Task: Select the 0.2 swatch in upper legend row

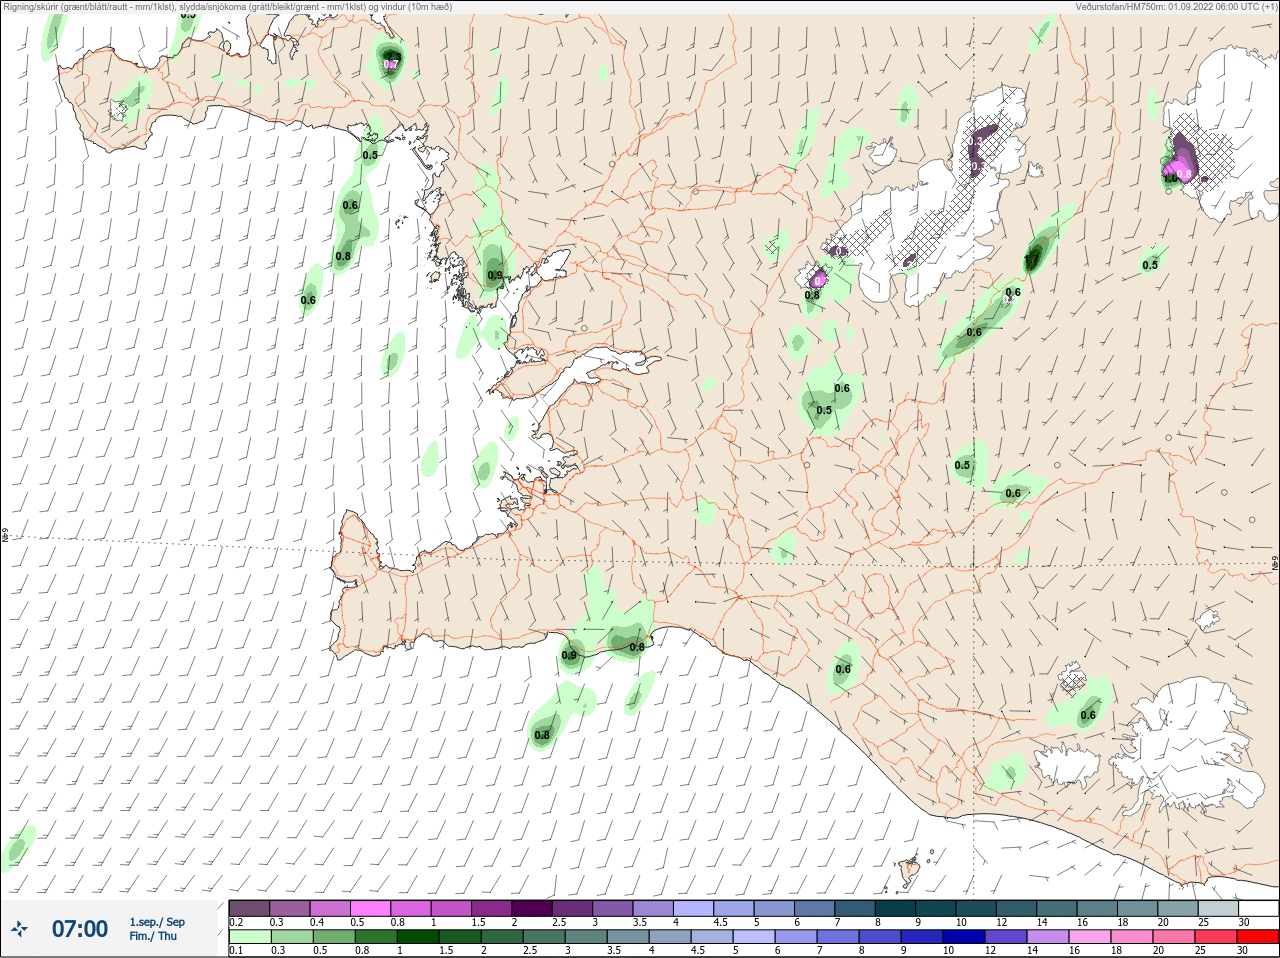Action: 249,908
